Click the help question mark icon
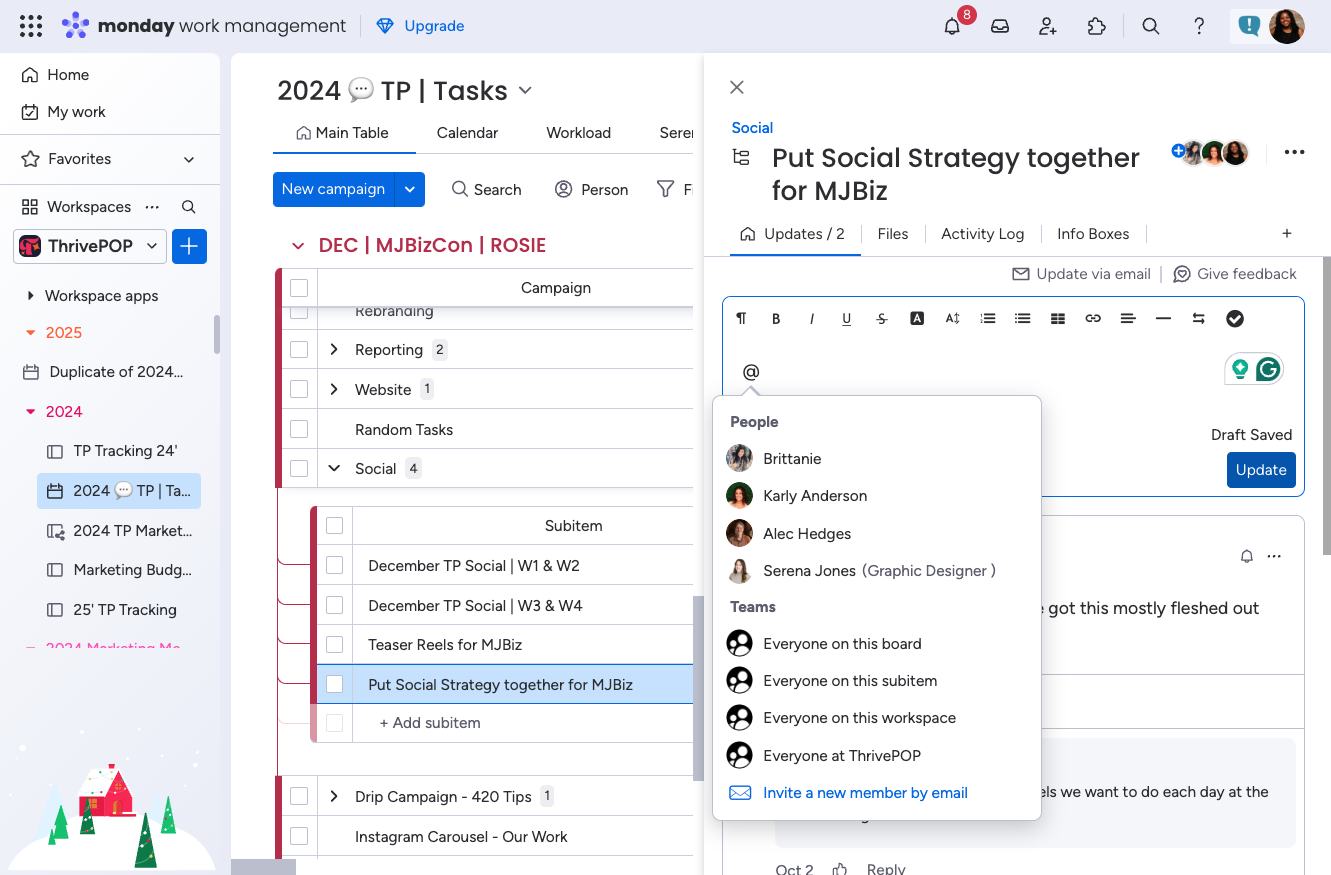 click(1199, 27)
